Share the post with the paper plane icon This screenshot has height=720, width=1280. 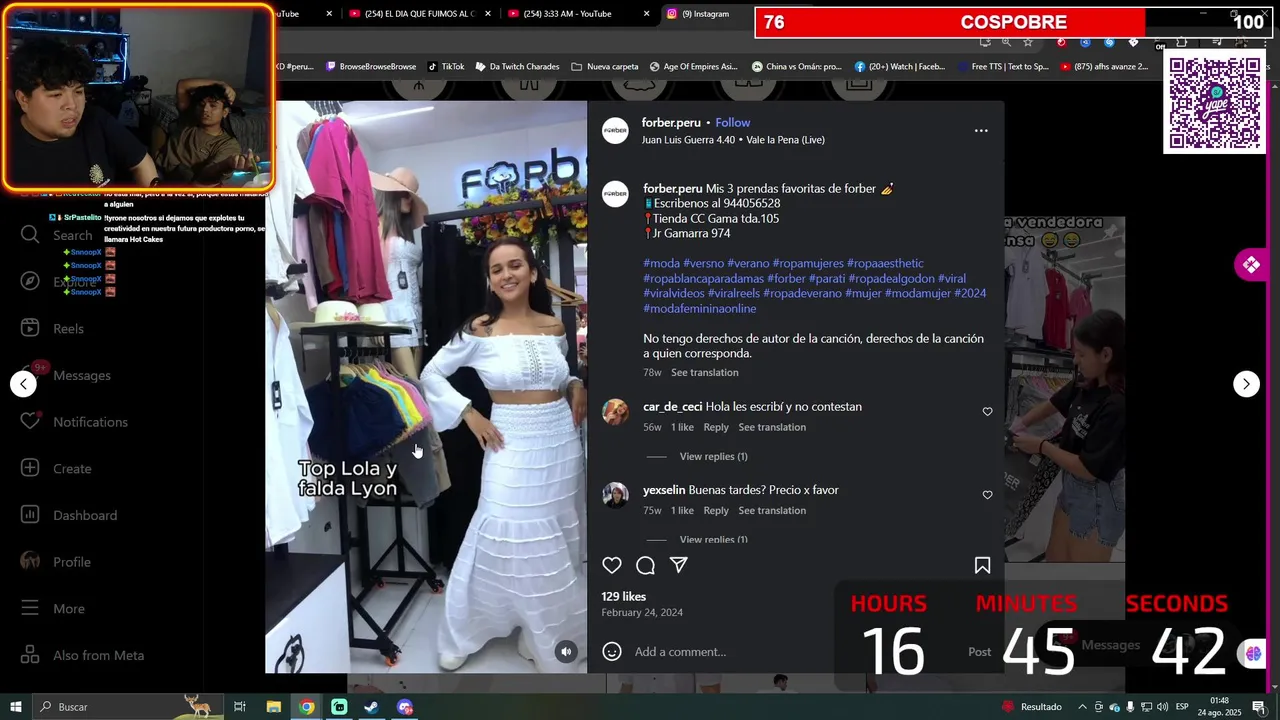pyautogui.click(x=678, y=565)
